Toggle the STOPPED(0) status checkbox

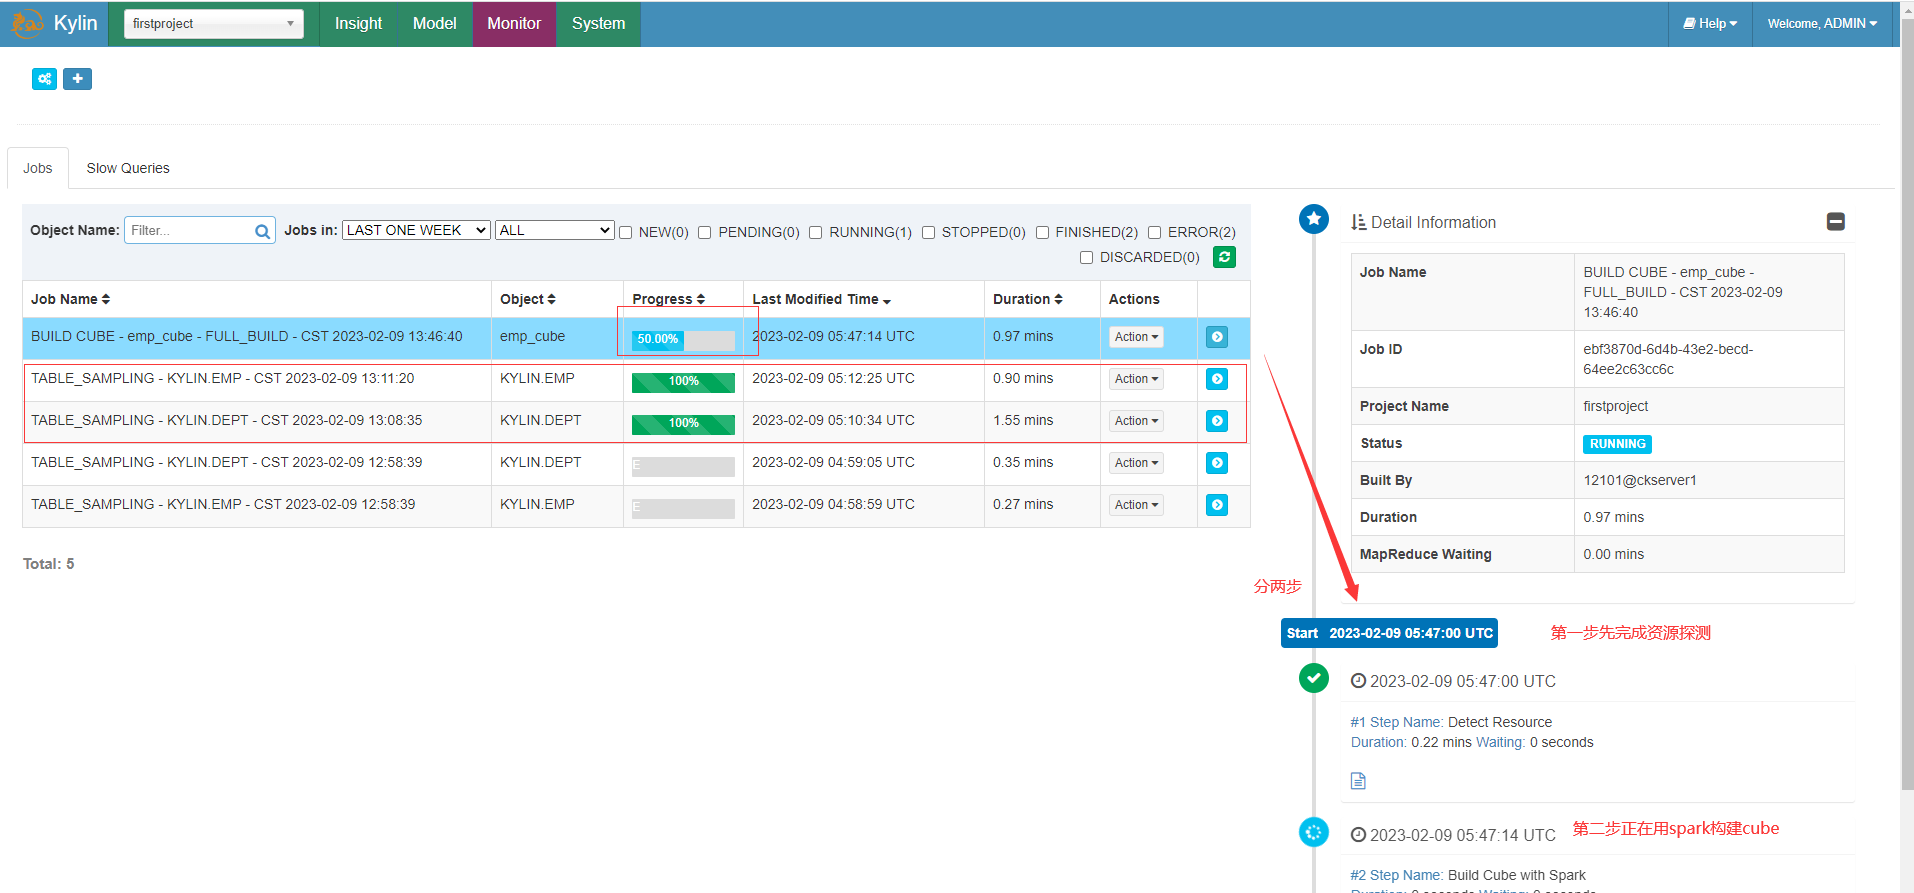coord(928,232)
